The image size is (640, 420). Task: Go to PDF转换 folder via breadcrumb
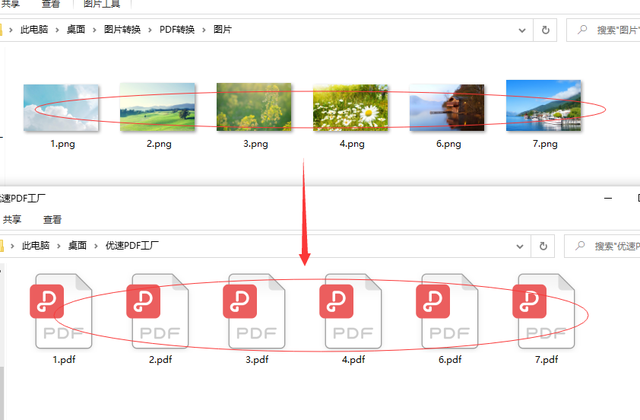pyautogui.click(x=178, y=30)
